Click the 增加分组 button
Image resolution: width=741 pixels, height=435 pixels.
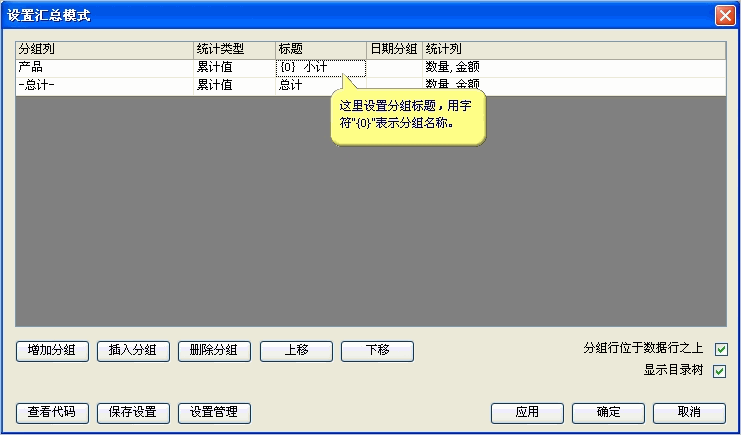point(52,351)
